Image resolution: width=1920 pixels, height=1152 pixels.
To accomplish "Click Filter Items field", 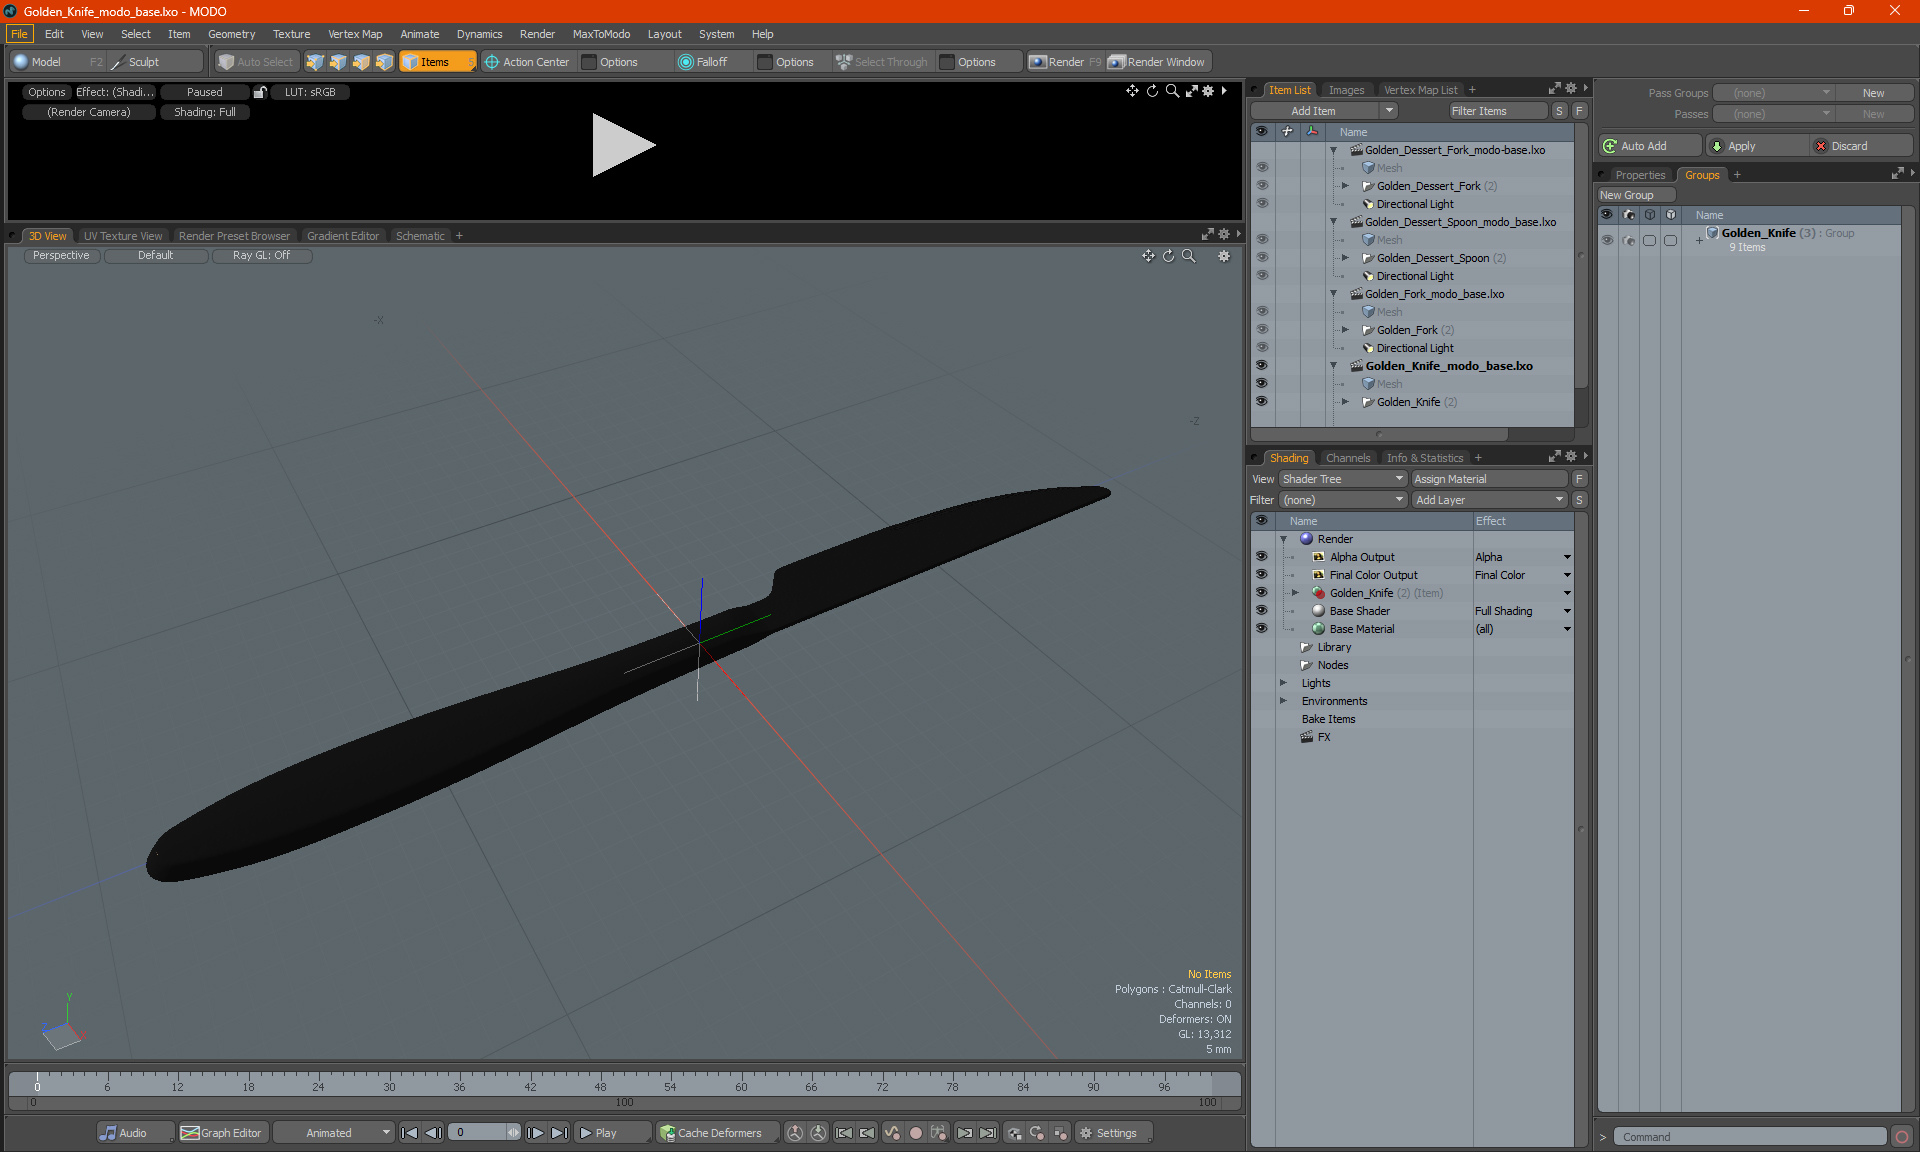I will [1497, 111].
